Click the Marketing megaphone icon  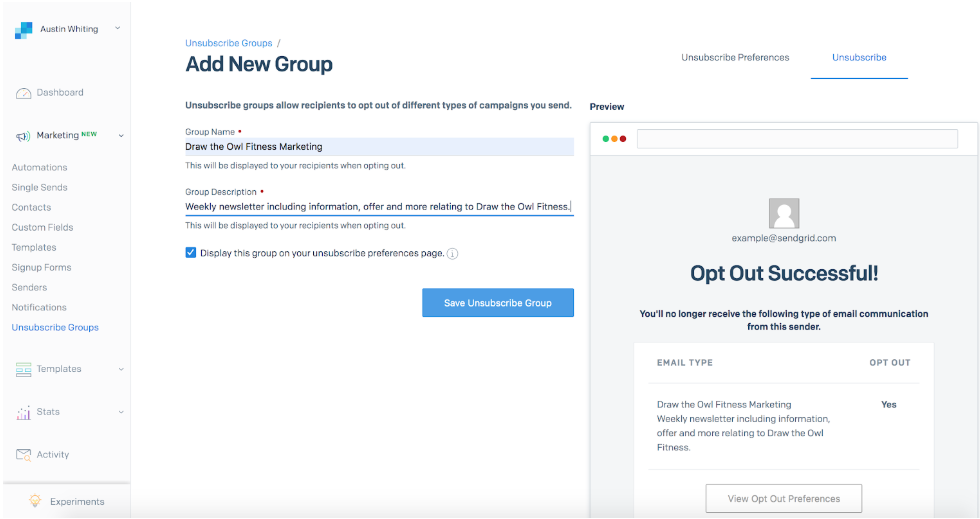23,136
